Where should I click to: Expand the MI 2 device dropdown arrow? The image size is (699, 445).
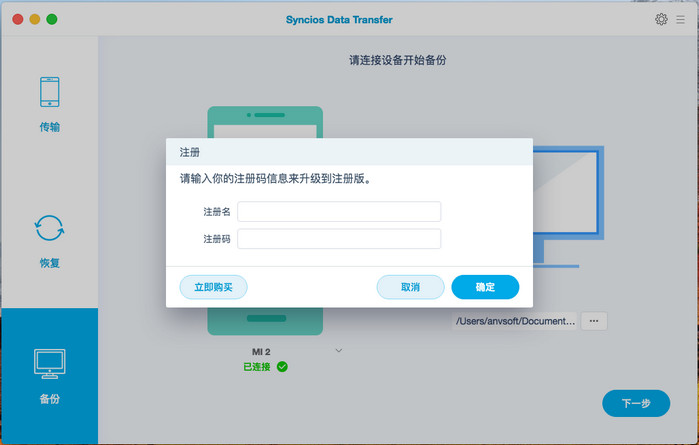(x=339, y=350)
